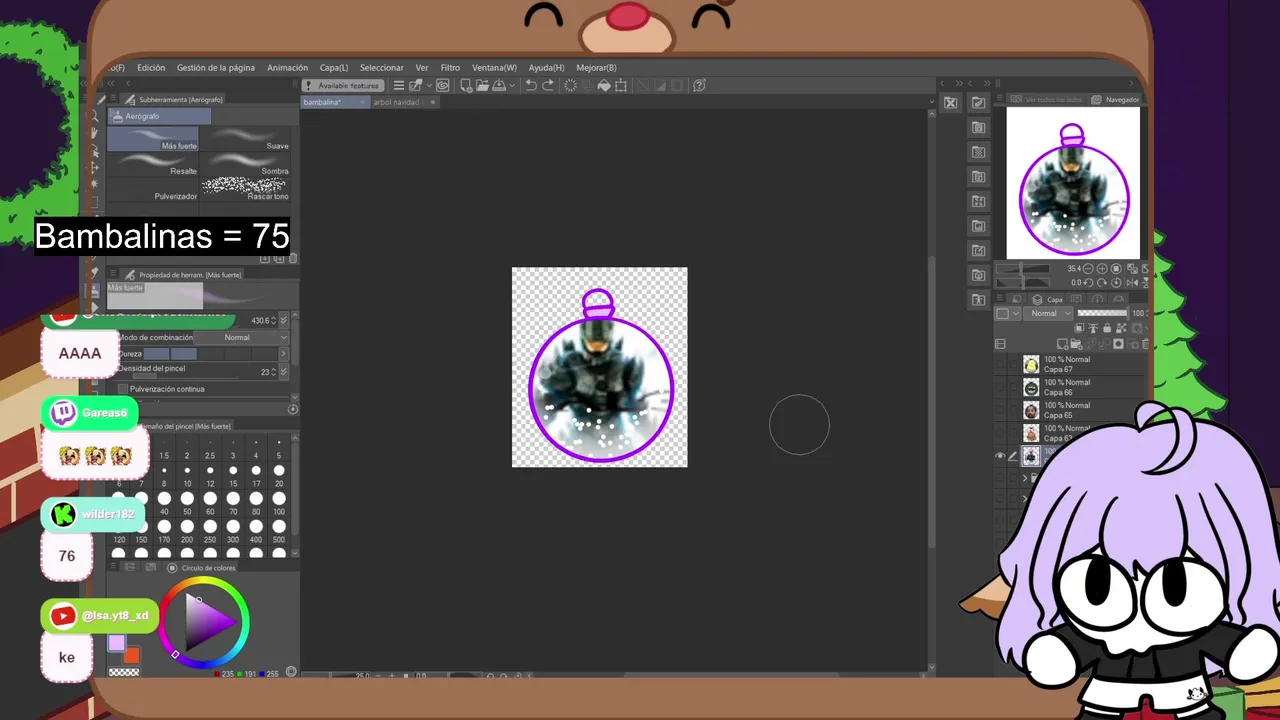
Task: Select layer Capa 66
Action: [x=1071, y=387]
